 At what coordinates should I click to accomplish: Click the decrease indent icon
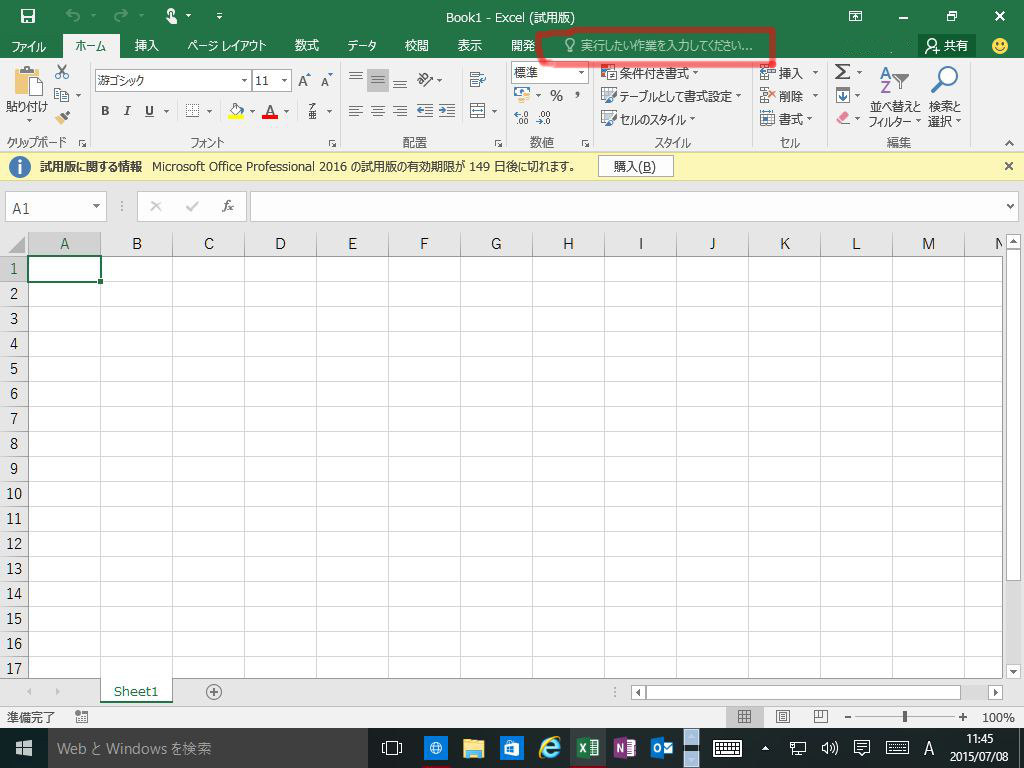coord(424,111)
